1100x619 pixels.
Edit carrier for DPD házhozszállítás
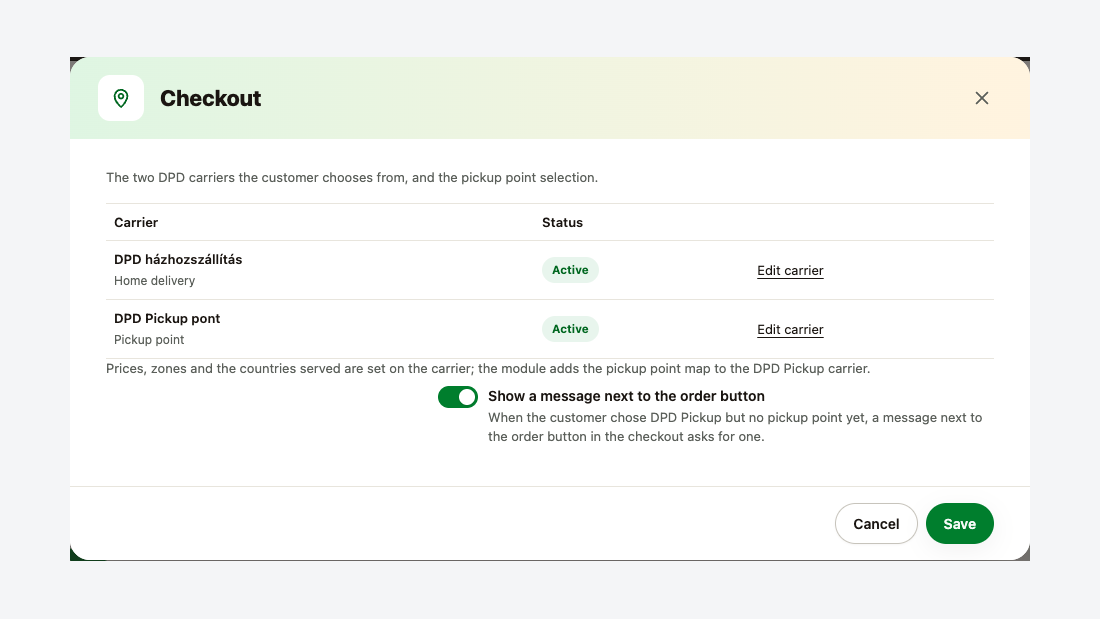pos(790,271)
